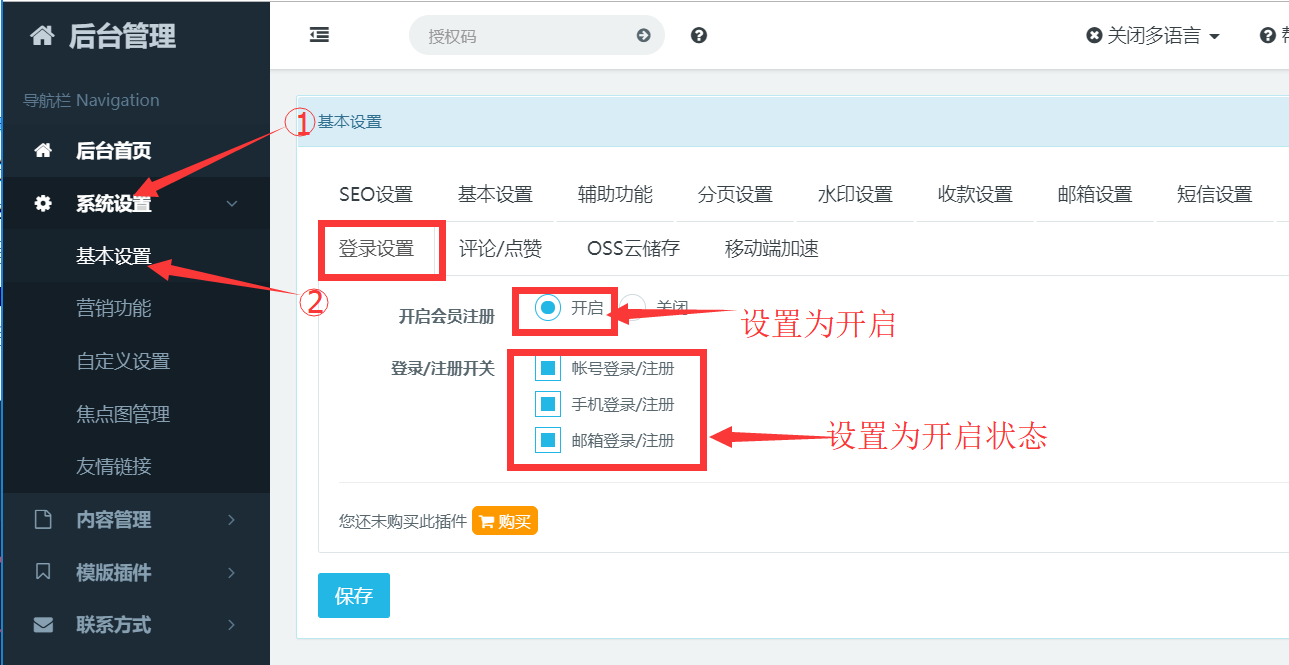Click the envelope icon beside 联系方式
This screenshot has width=1289, height=665.
click(x=43, y=625)
